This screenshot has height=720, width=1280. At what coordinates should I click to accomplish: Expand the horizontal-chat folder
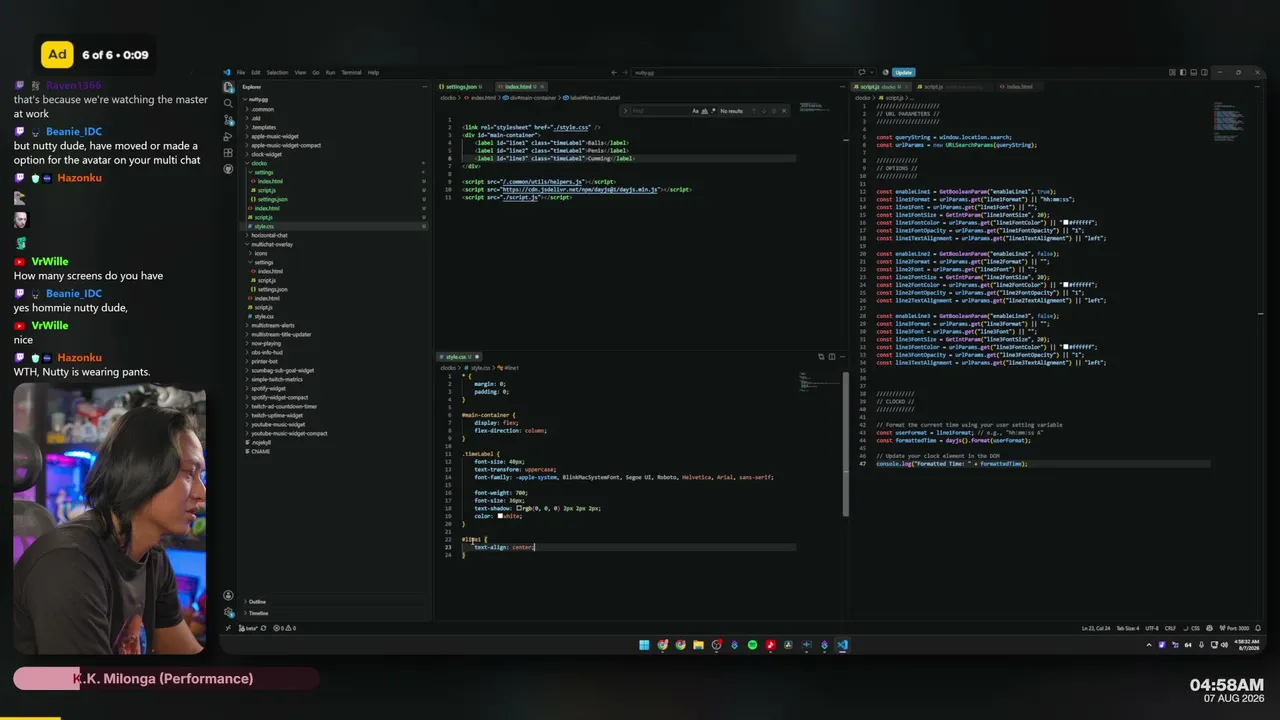coord(269,235)
